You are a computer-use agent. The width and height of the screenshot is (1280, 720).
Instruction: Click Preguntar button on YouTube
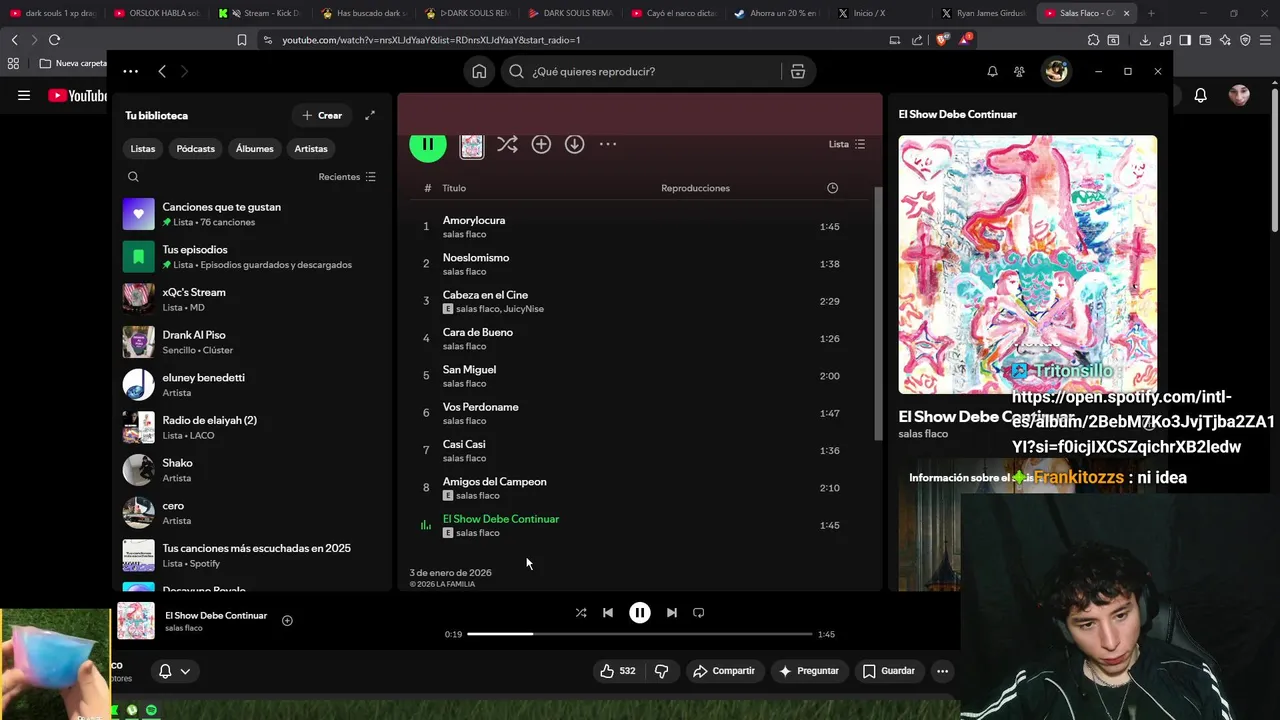(808, 671)
